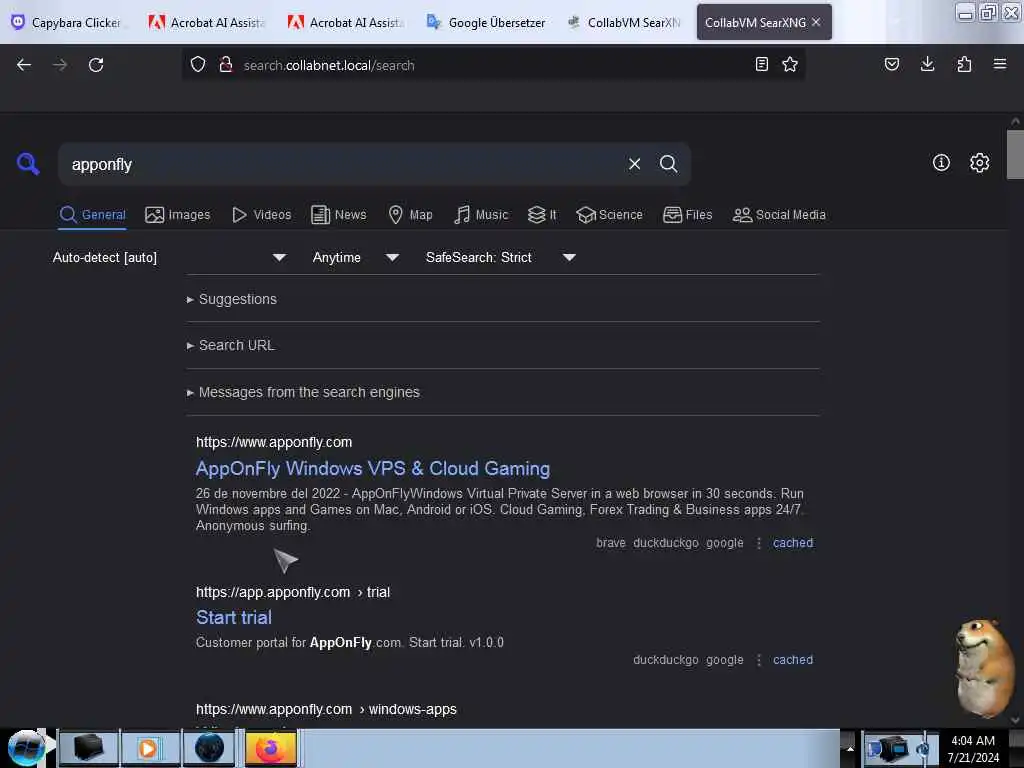The width and height of the screenshot is (1024, 768).
Task: Open the black box taskbar icon
Action: coord(88,748)
